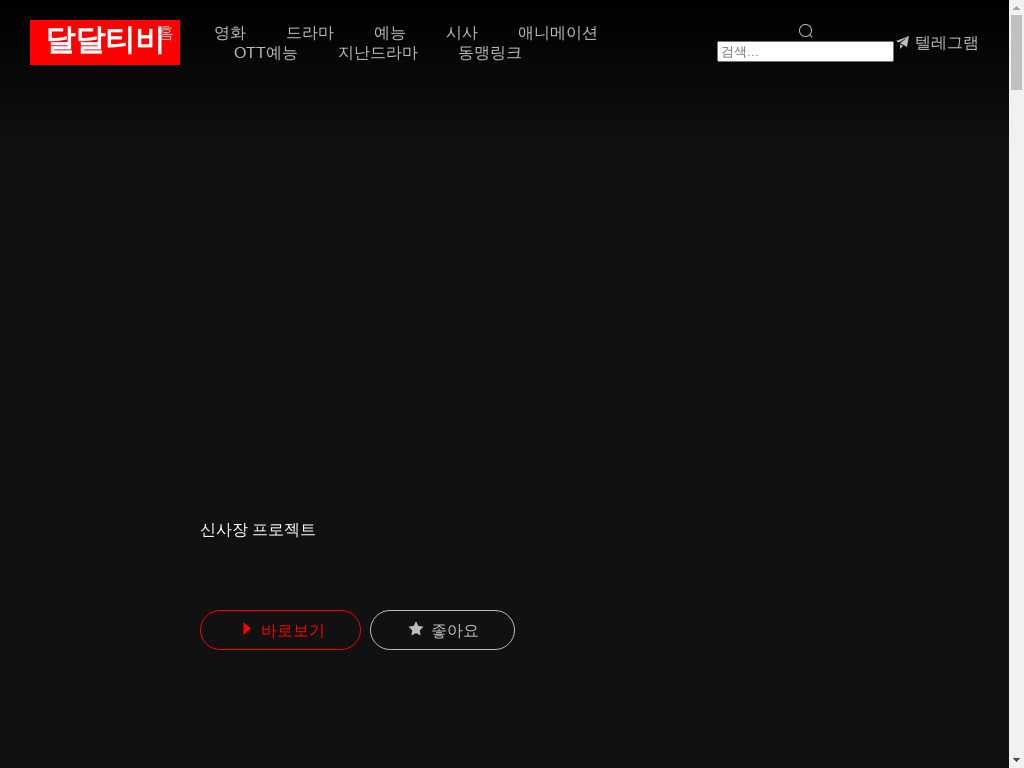Viewport: 1024px width, 768px height.
Task: Click the magnifying glass search icon
Action: tap(806, 31)
